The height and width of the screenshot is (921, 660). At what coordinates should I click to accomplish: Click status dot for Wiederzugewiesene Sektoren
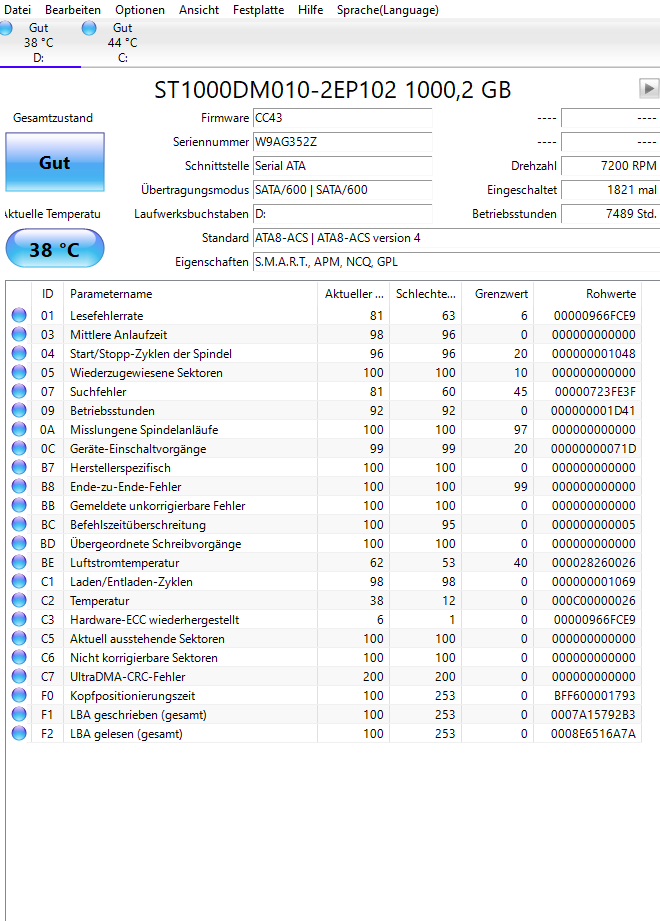click(x=19, y=372)
